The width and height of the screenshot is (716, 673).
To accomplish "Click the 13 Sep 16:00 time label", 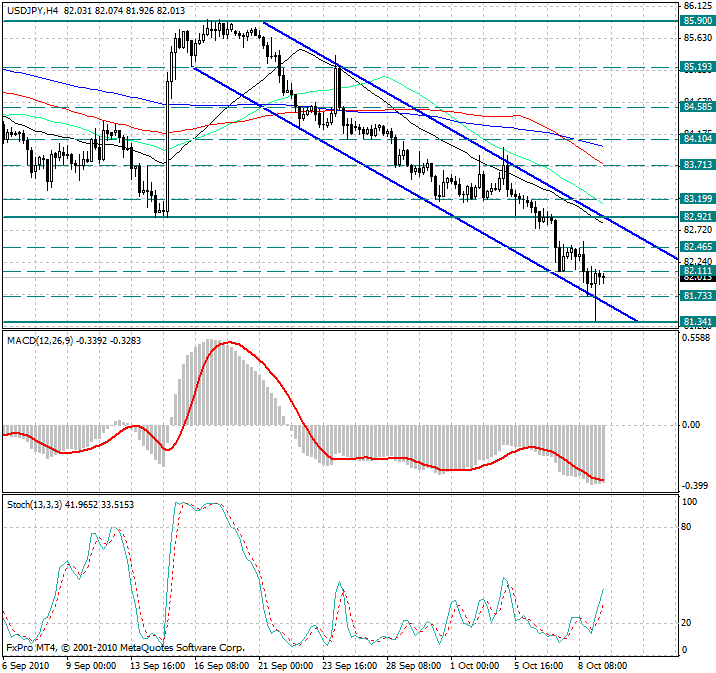I will coord(157,665).
